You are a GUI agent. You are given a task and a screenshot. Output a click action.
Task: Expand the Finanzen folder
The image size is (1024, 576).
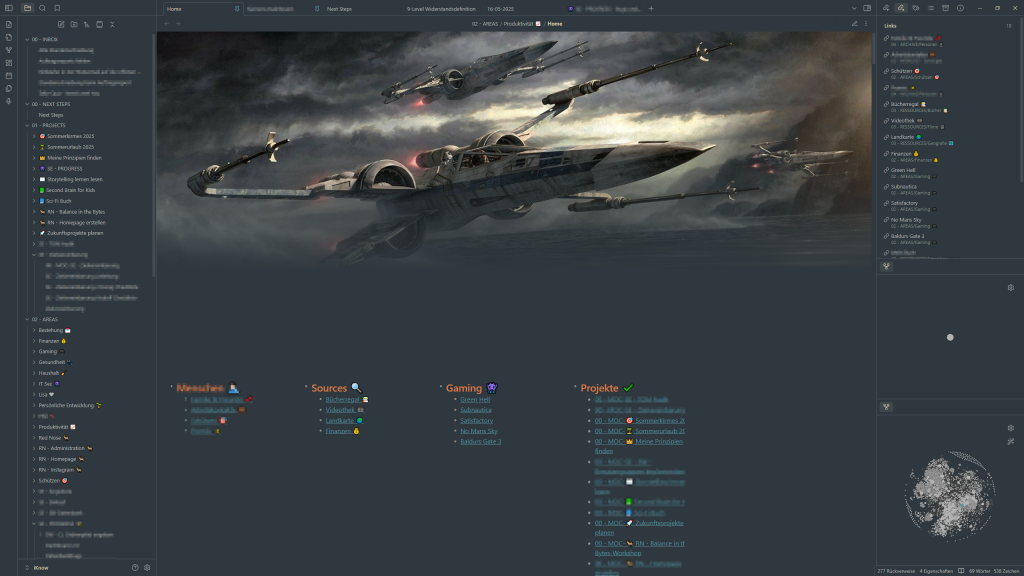coord(34,340)
